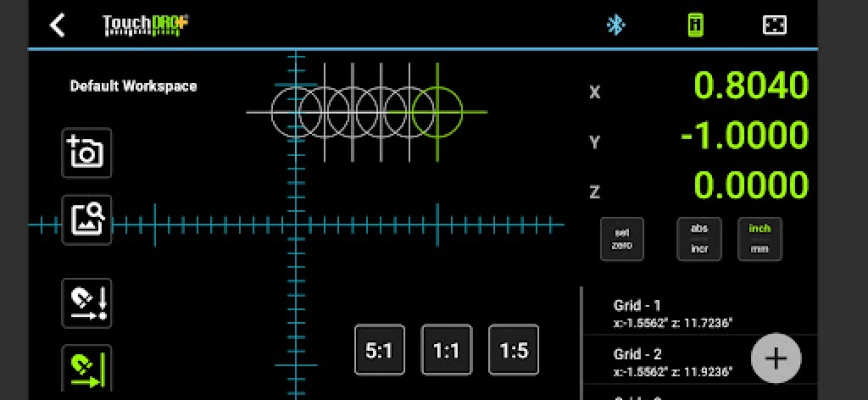The image size is (868, 400).
Task: Tap the add camera snapshot icon
Action: point(86,153)
